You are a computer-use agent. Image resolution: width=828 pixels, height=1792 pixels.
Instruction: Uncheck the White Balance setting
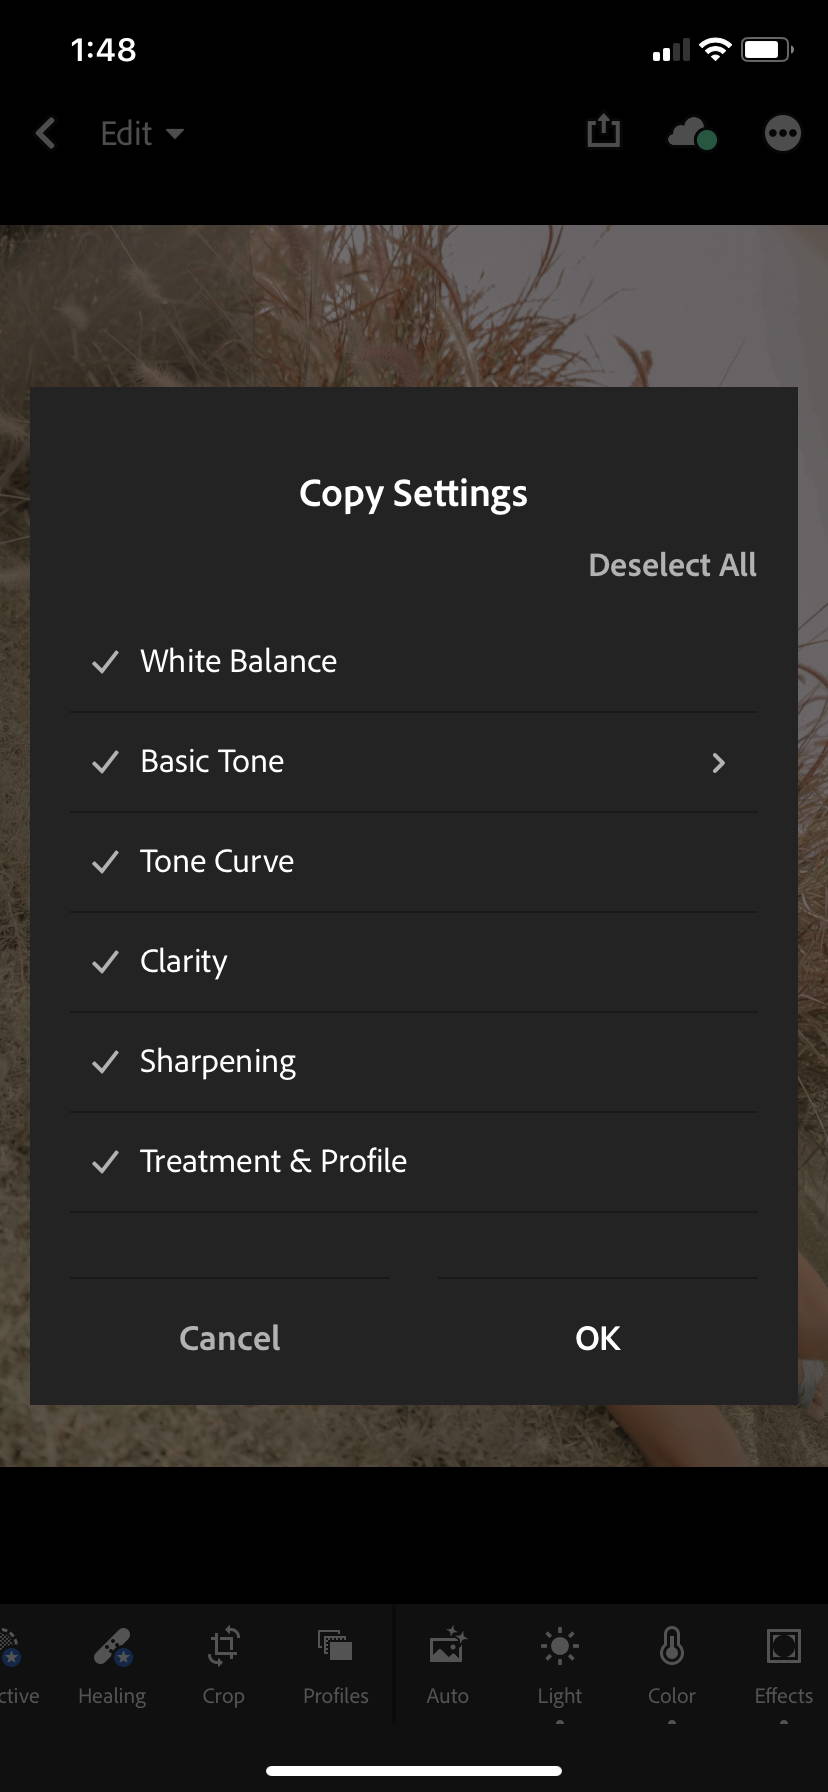coord(413,661)
